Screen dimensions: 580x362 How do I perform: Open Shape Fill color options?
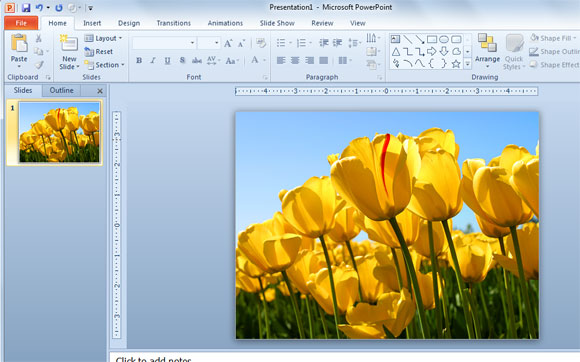click(x=553, y=38)
